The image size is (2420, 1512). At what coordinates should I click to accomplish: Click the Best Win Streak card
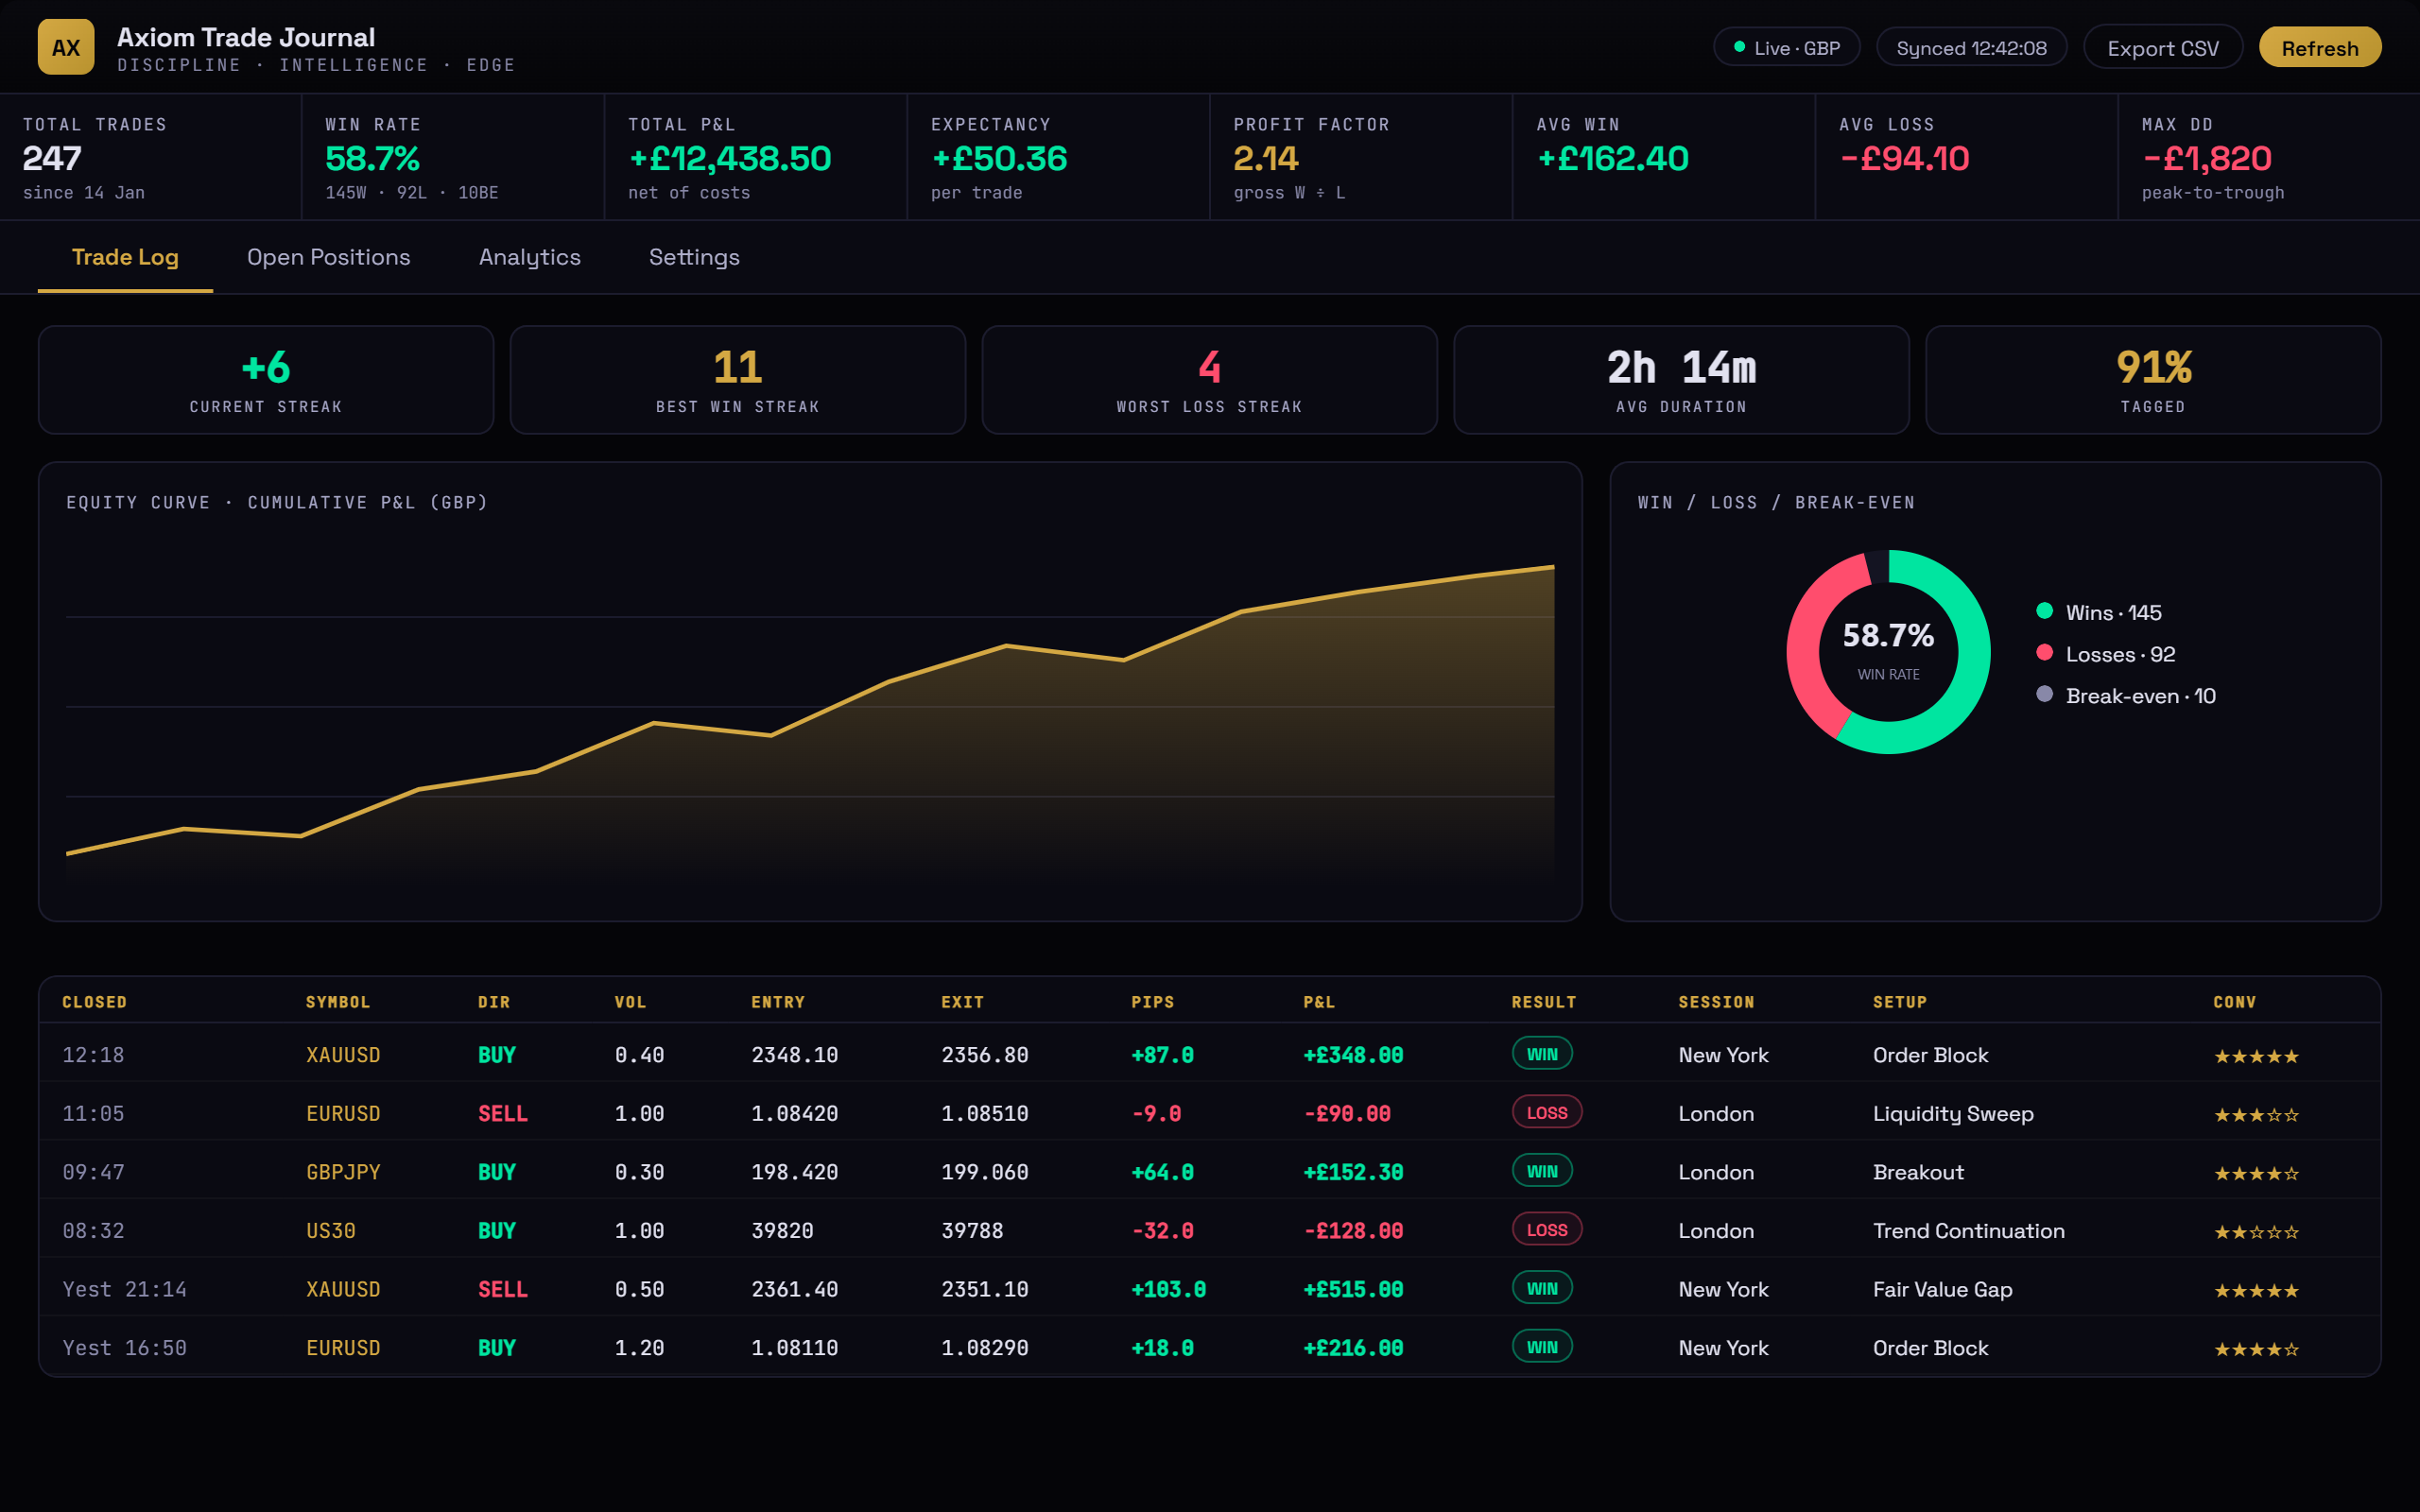738,380
